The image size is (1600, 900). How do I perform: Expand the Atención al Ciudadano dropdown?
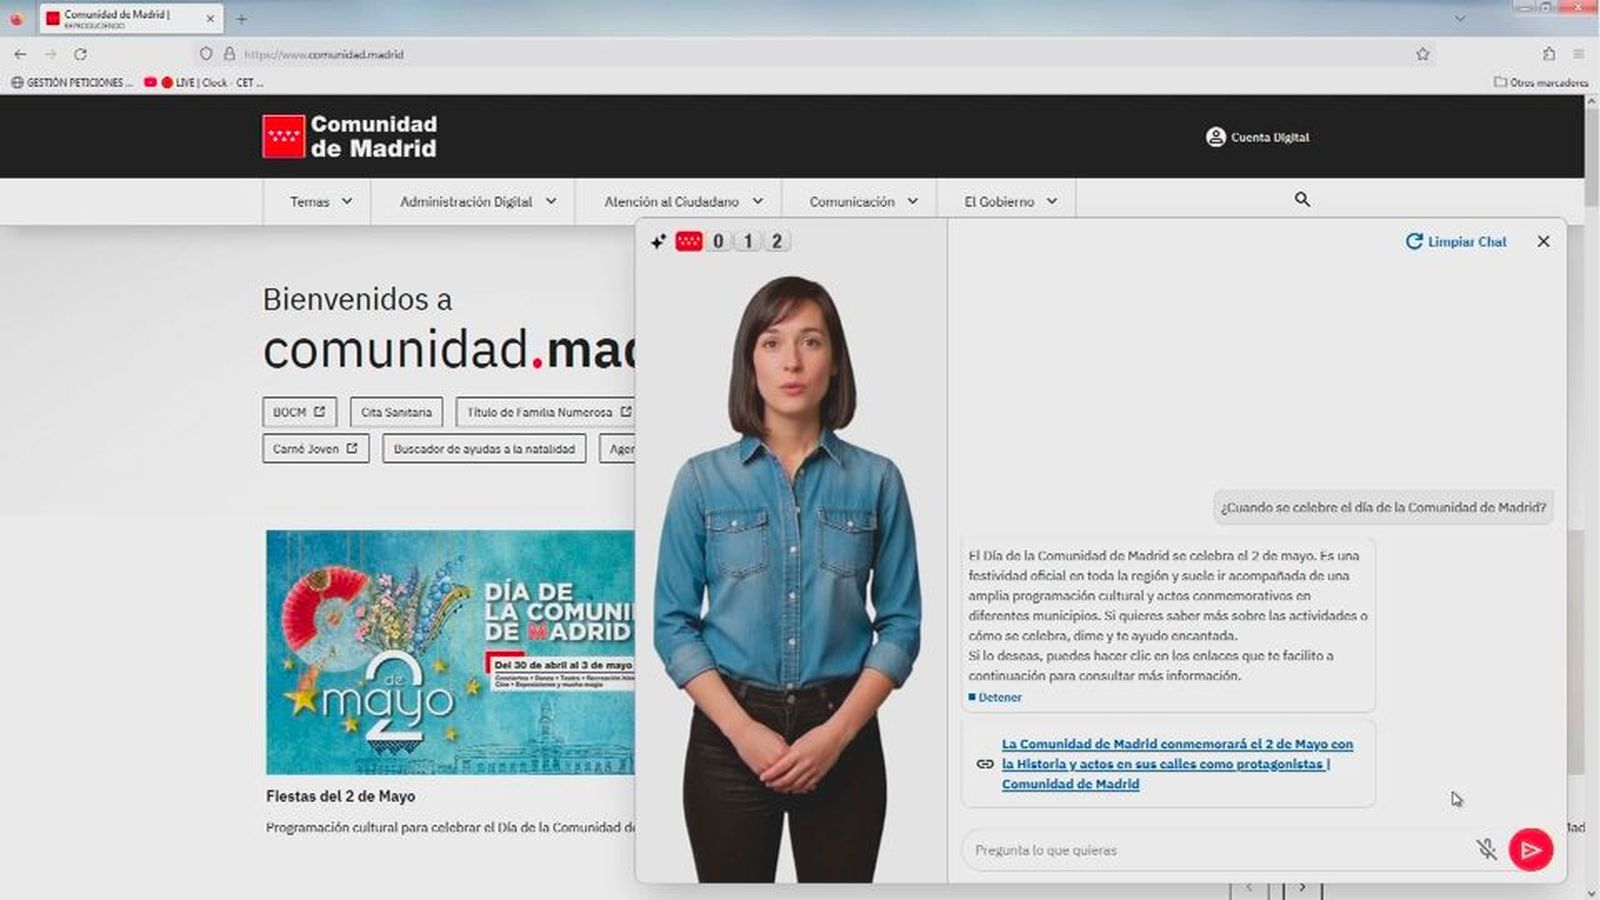[683, 201]
